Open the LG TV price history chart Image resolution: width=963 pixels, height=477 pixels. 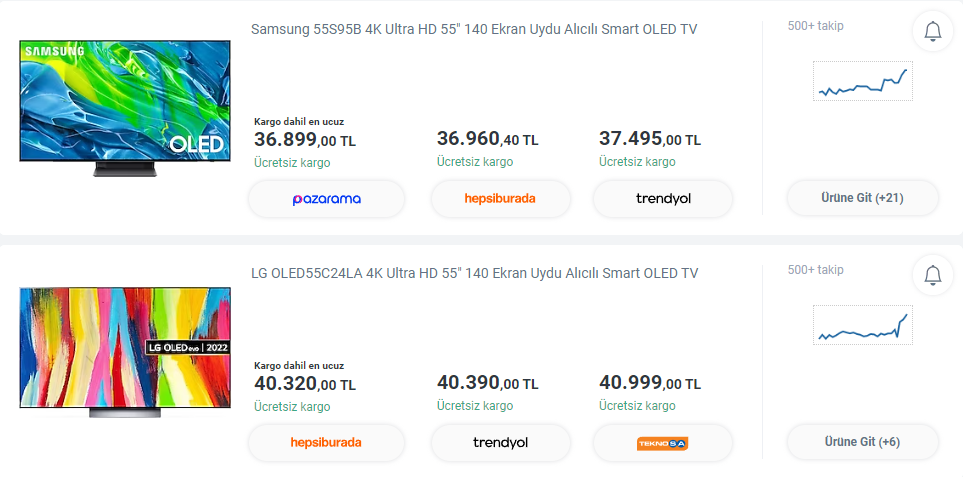863,325
